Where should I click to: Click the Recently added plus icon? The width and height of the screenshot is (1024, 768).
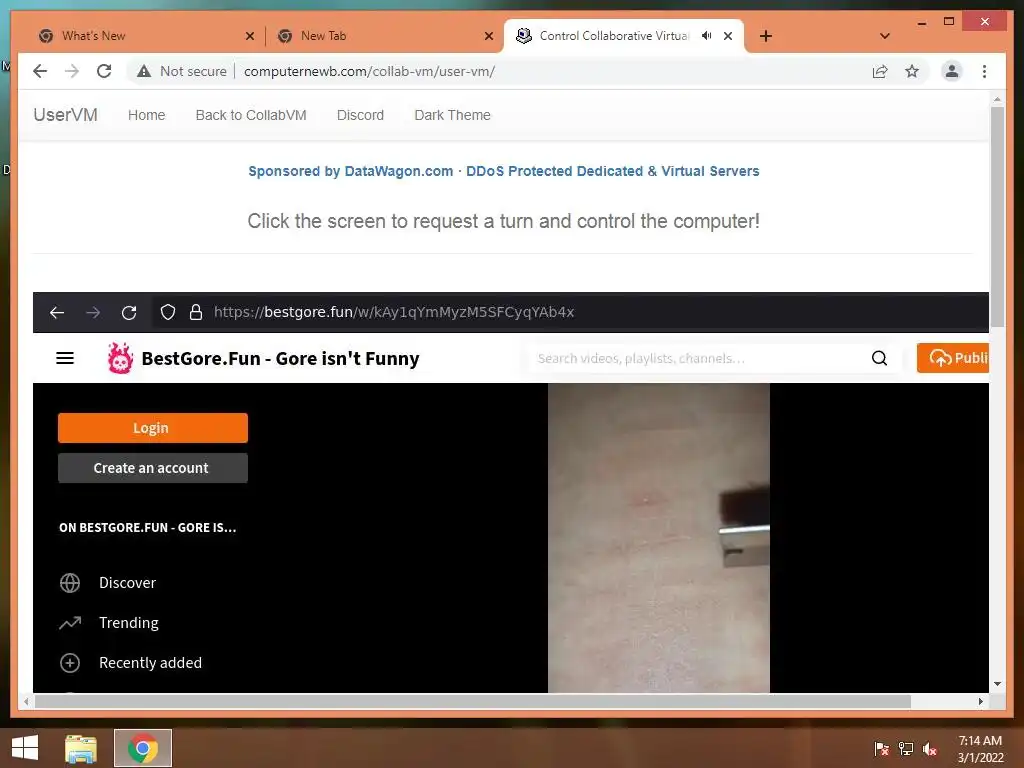[x=70, y=663]
